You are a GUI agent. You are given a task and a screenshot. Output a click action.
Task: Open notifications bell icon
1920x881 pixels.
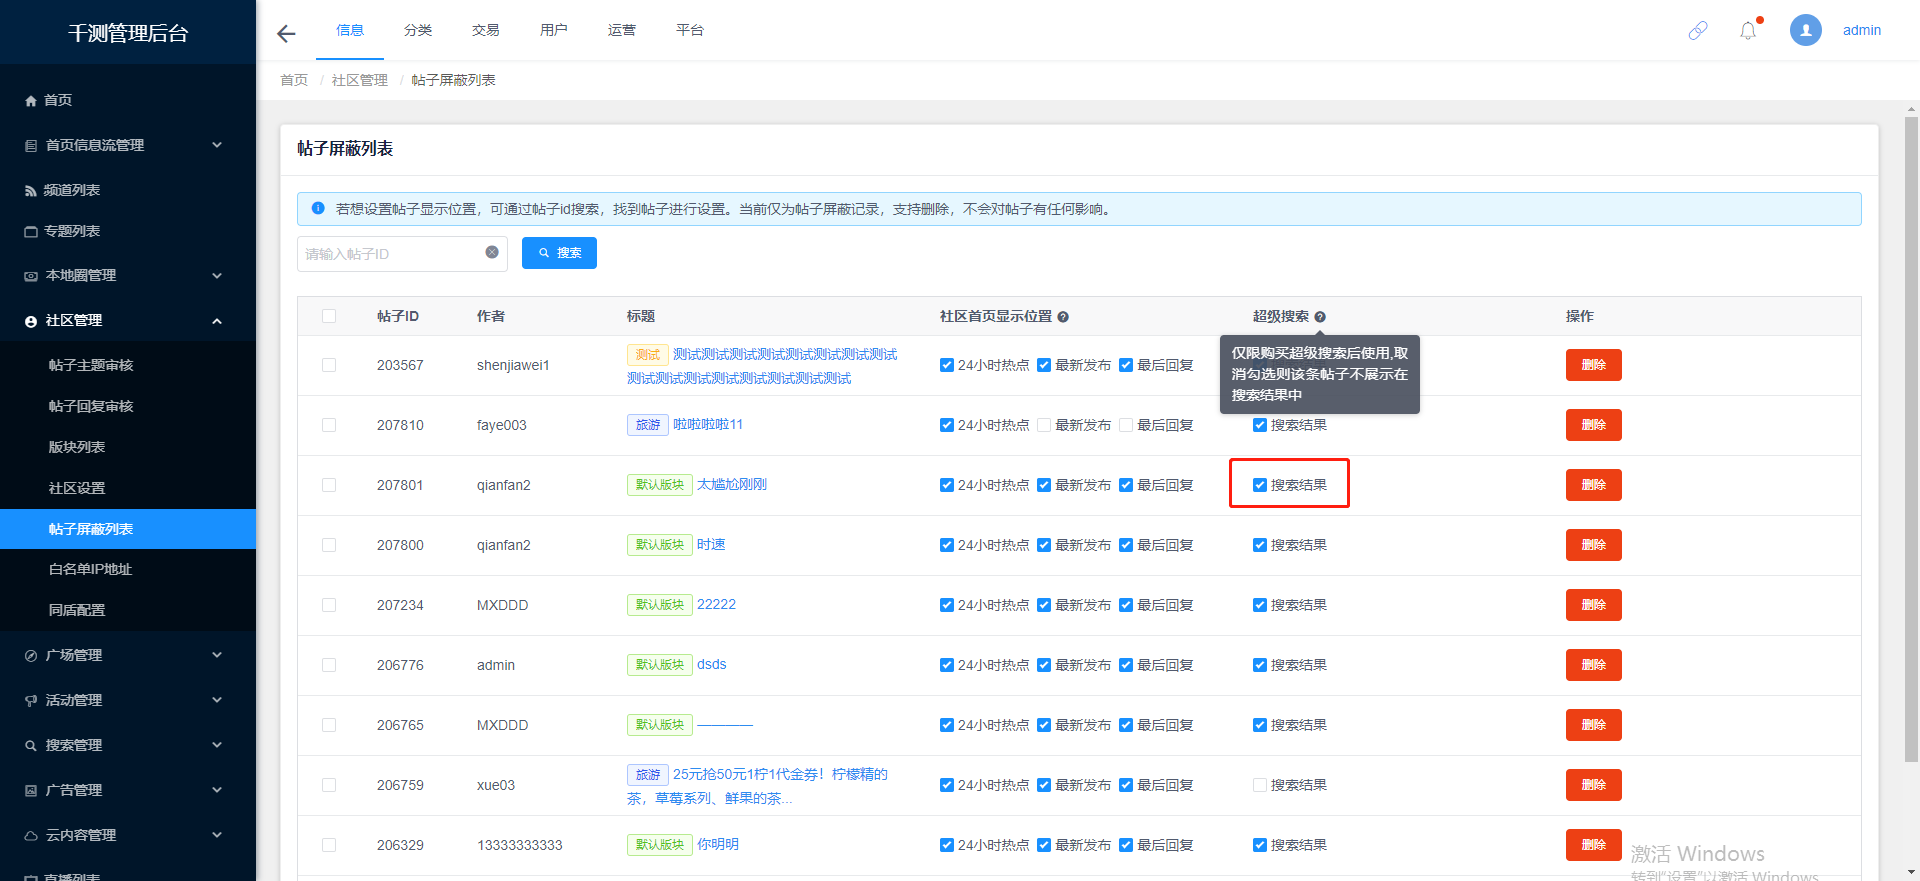click(x=1748, y=31)
